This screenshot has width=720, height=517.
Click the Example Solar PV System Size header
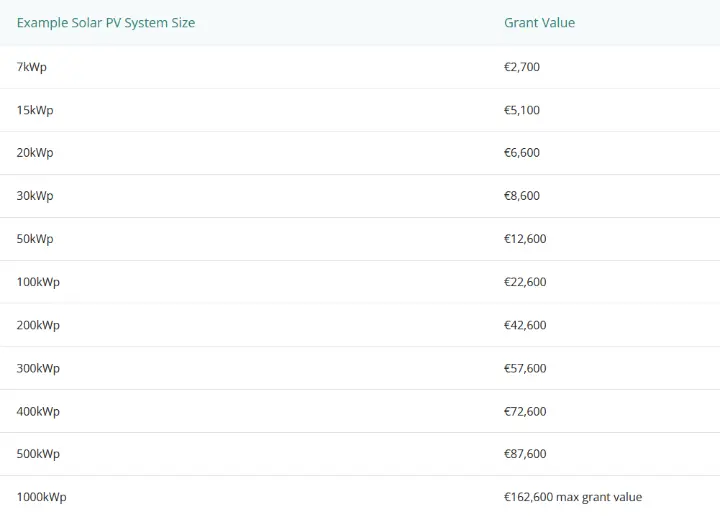click(x=106, y=23)
